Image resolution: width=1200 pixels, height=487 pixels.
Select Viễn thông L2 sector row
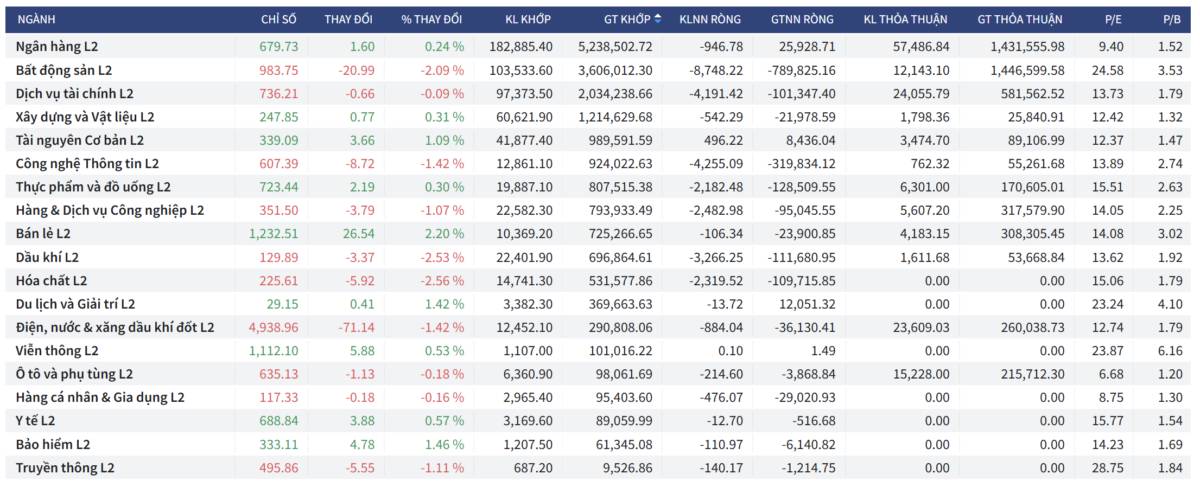pos(600,350)
